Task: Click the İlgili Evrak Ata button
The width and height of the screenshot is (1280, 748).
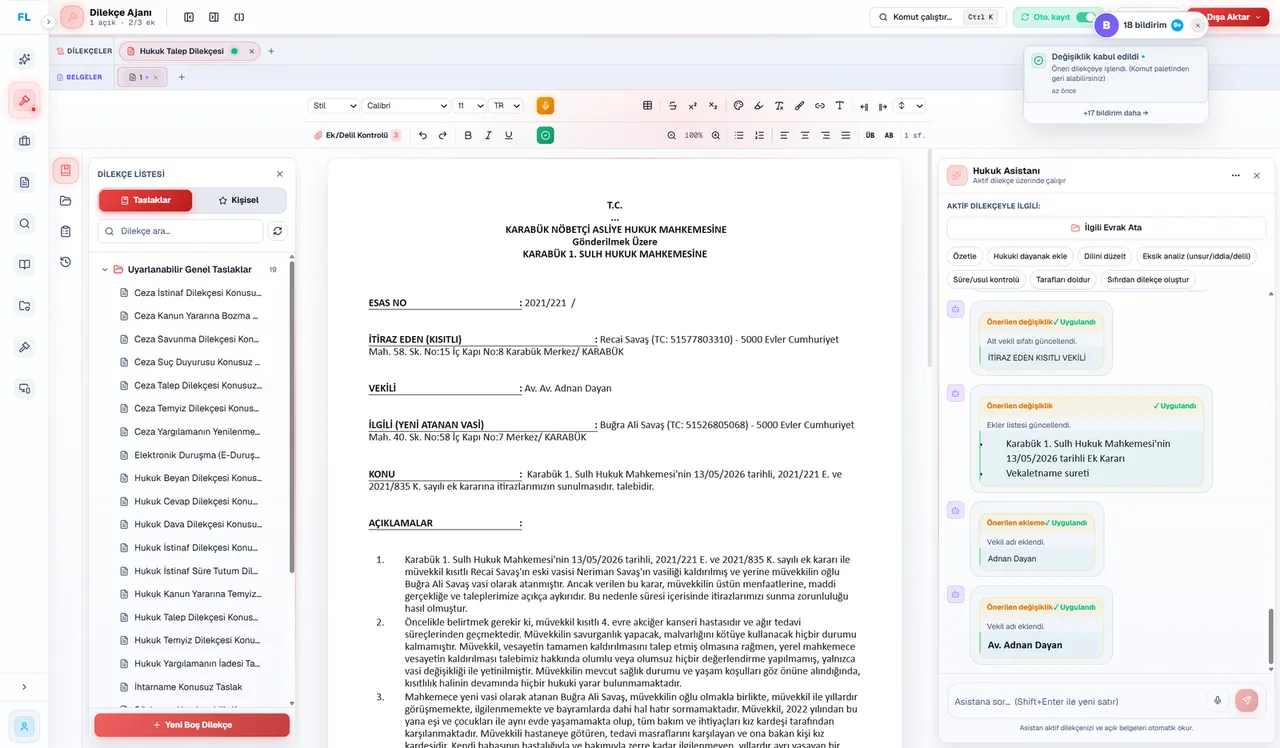Action: [1106, 227]
